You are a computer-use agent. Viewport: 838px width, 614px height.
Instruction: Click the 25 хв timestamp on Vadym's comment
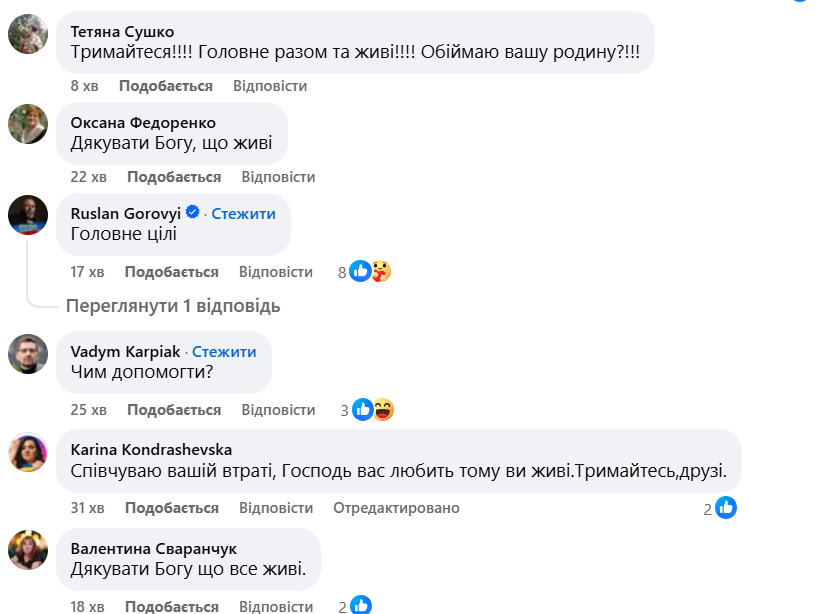click(89, 410)
